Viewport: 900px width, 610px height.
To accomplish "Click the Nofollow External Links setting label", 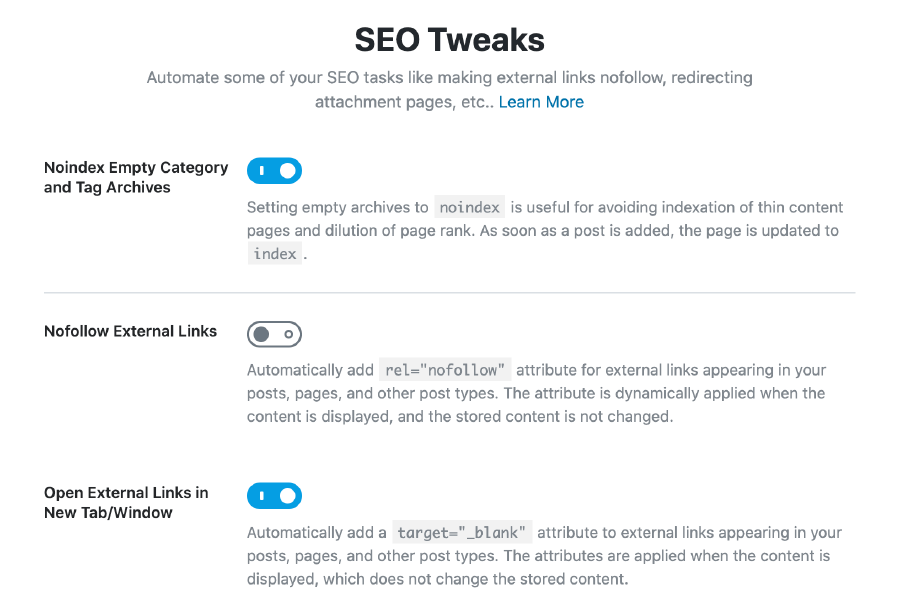I will (x=130, y=331).
